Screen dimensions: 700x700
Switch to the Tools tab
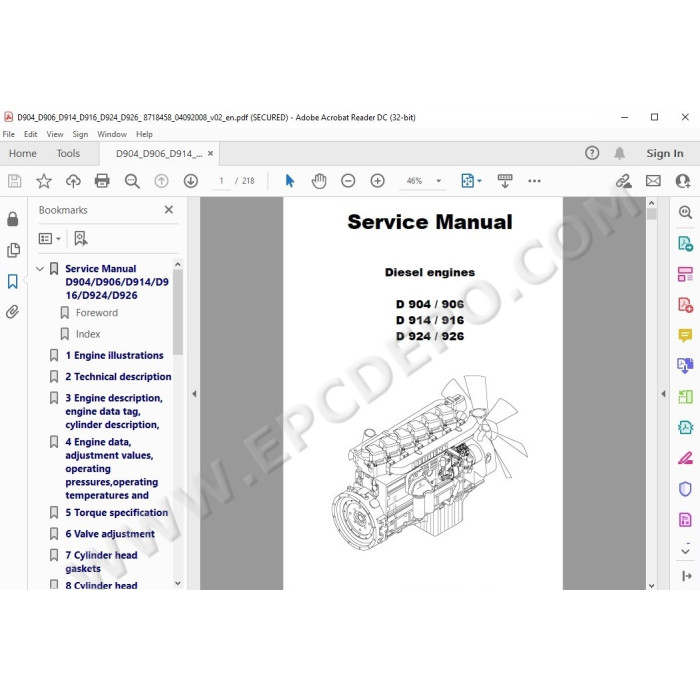(68, 153)
